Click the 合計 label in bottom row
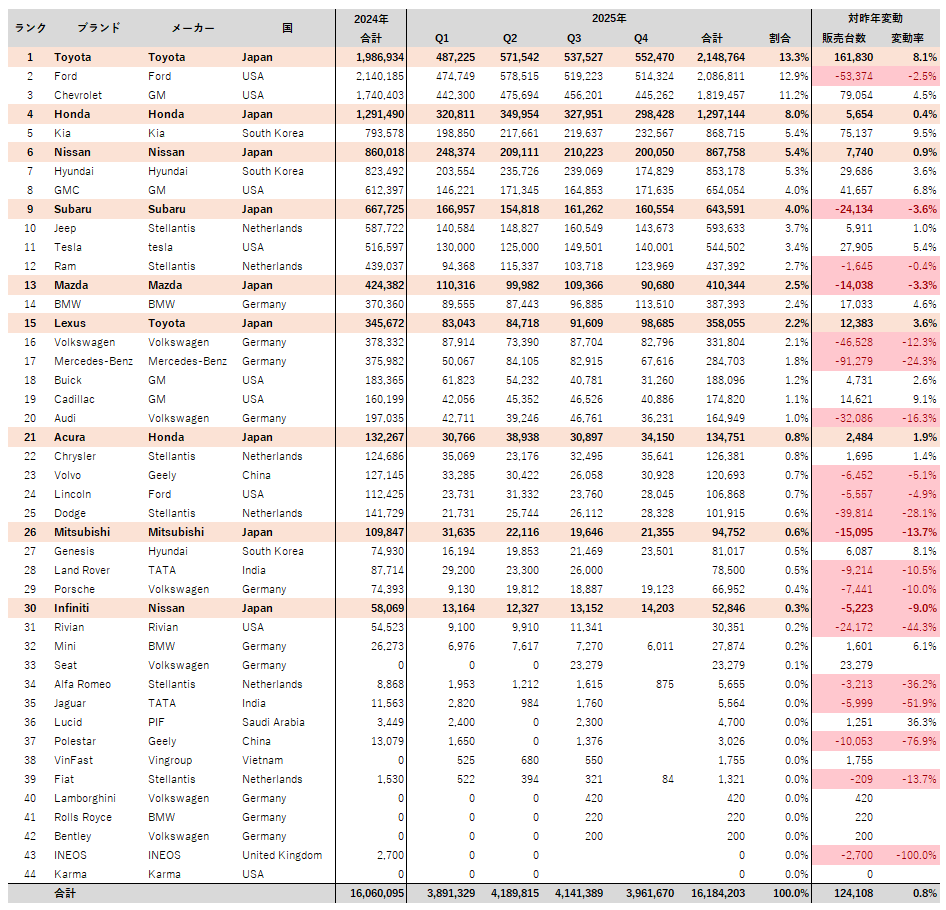 pos(64,893)
